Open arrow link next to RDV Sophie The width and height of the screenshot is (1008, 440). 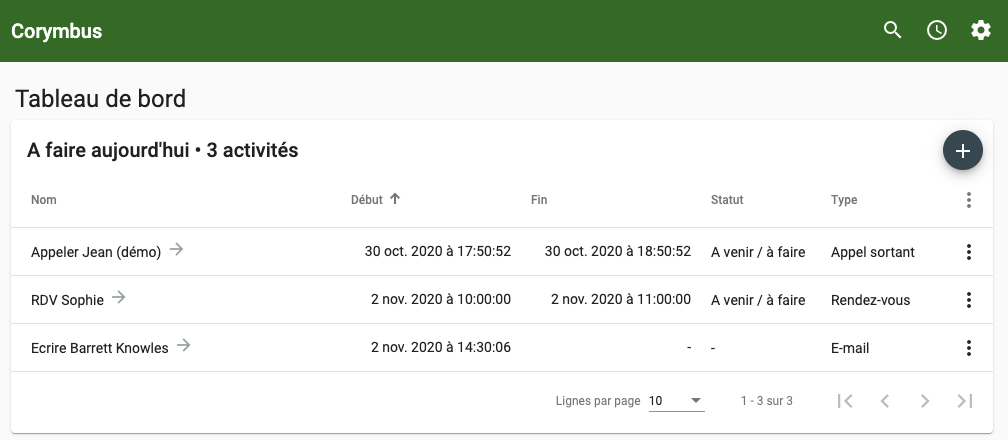[x=118, y=297]
